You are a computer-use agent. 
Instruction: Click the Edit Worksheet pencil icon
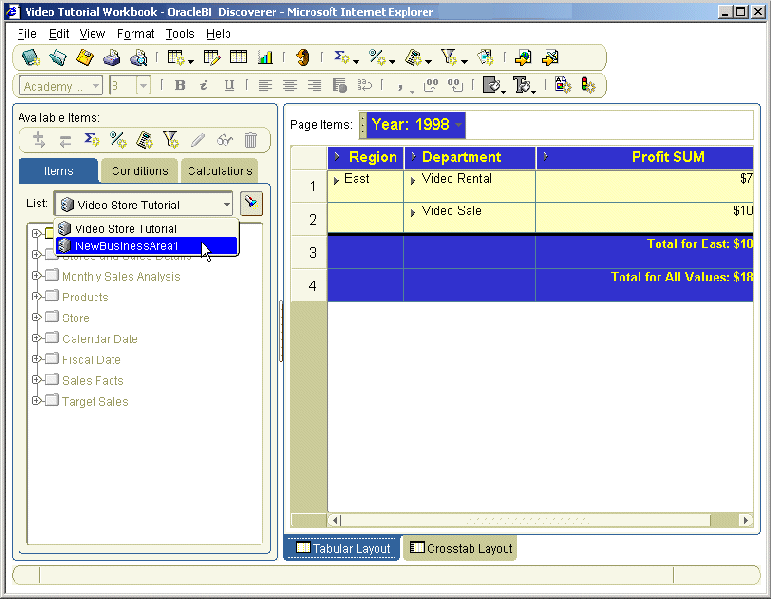[x=212, y=58]
